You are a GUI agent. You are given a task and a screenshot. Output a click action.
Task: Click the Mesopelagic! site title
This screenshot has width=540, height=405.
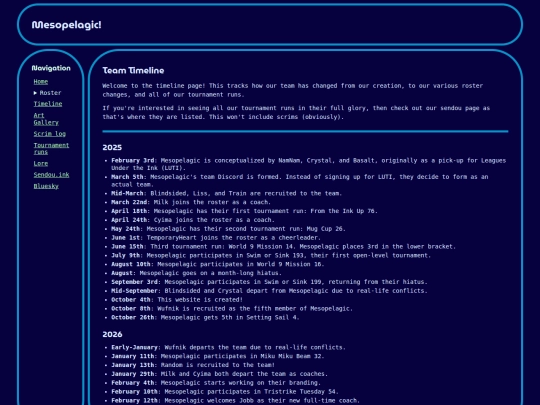pos(66,25)
